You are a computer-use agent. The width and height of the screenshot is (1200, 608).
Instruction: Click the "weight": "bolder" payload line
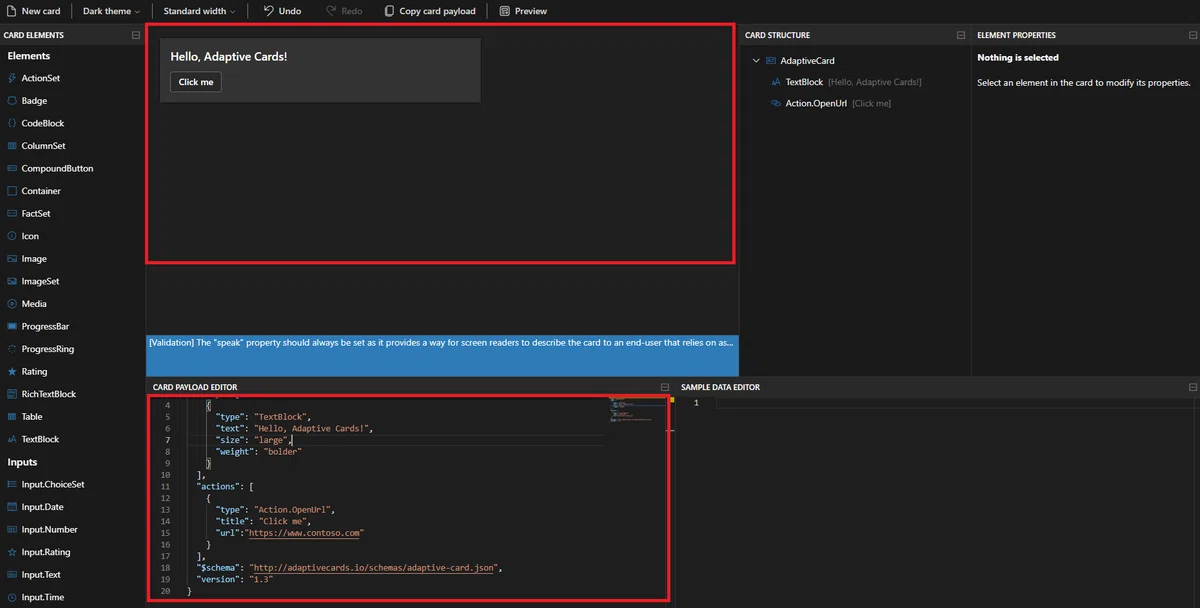pyautogui.click(x=259, y=451)
